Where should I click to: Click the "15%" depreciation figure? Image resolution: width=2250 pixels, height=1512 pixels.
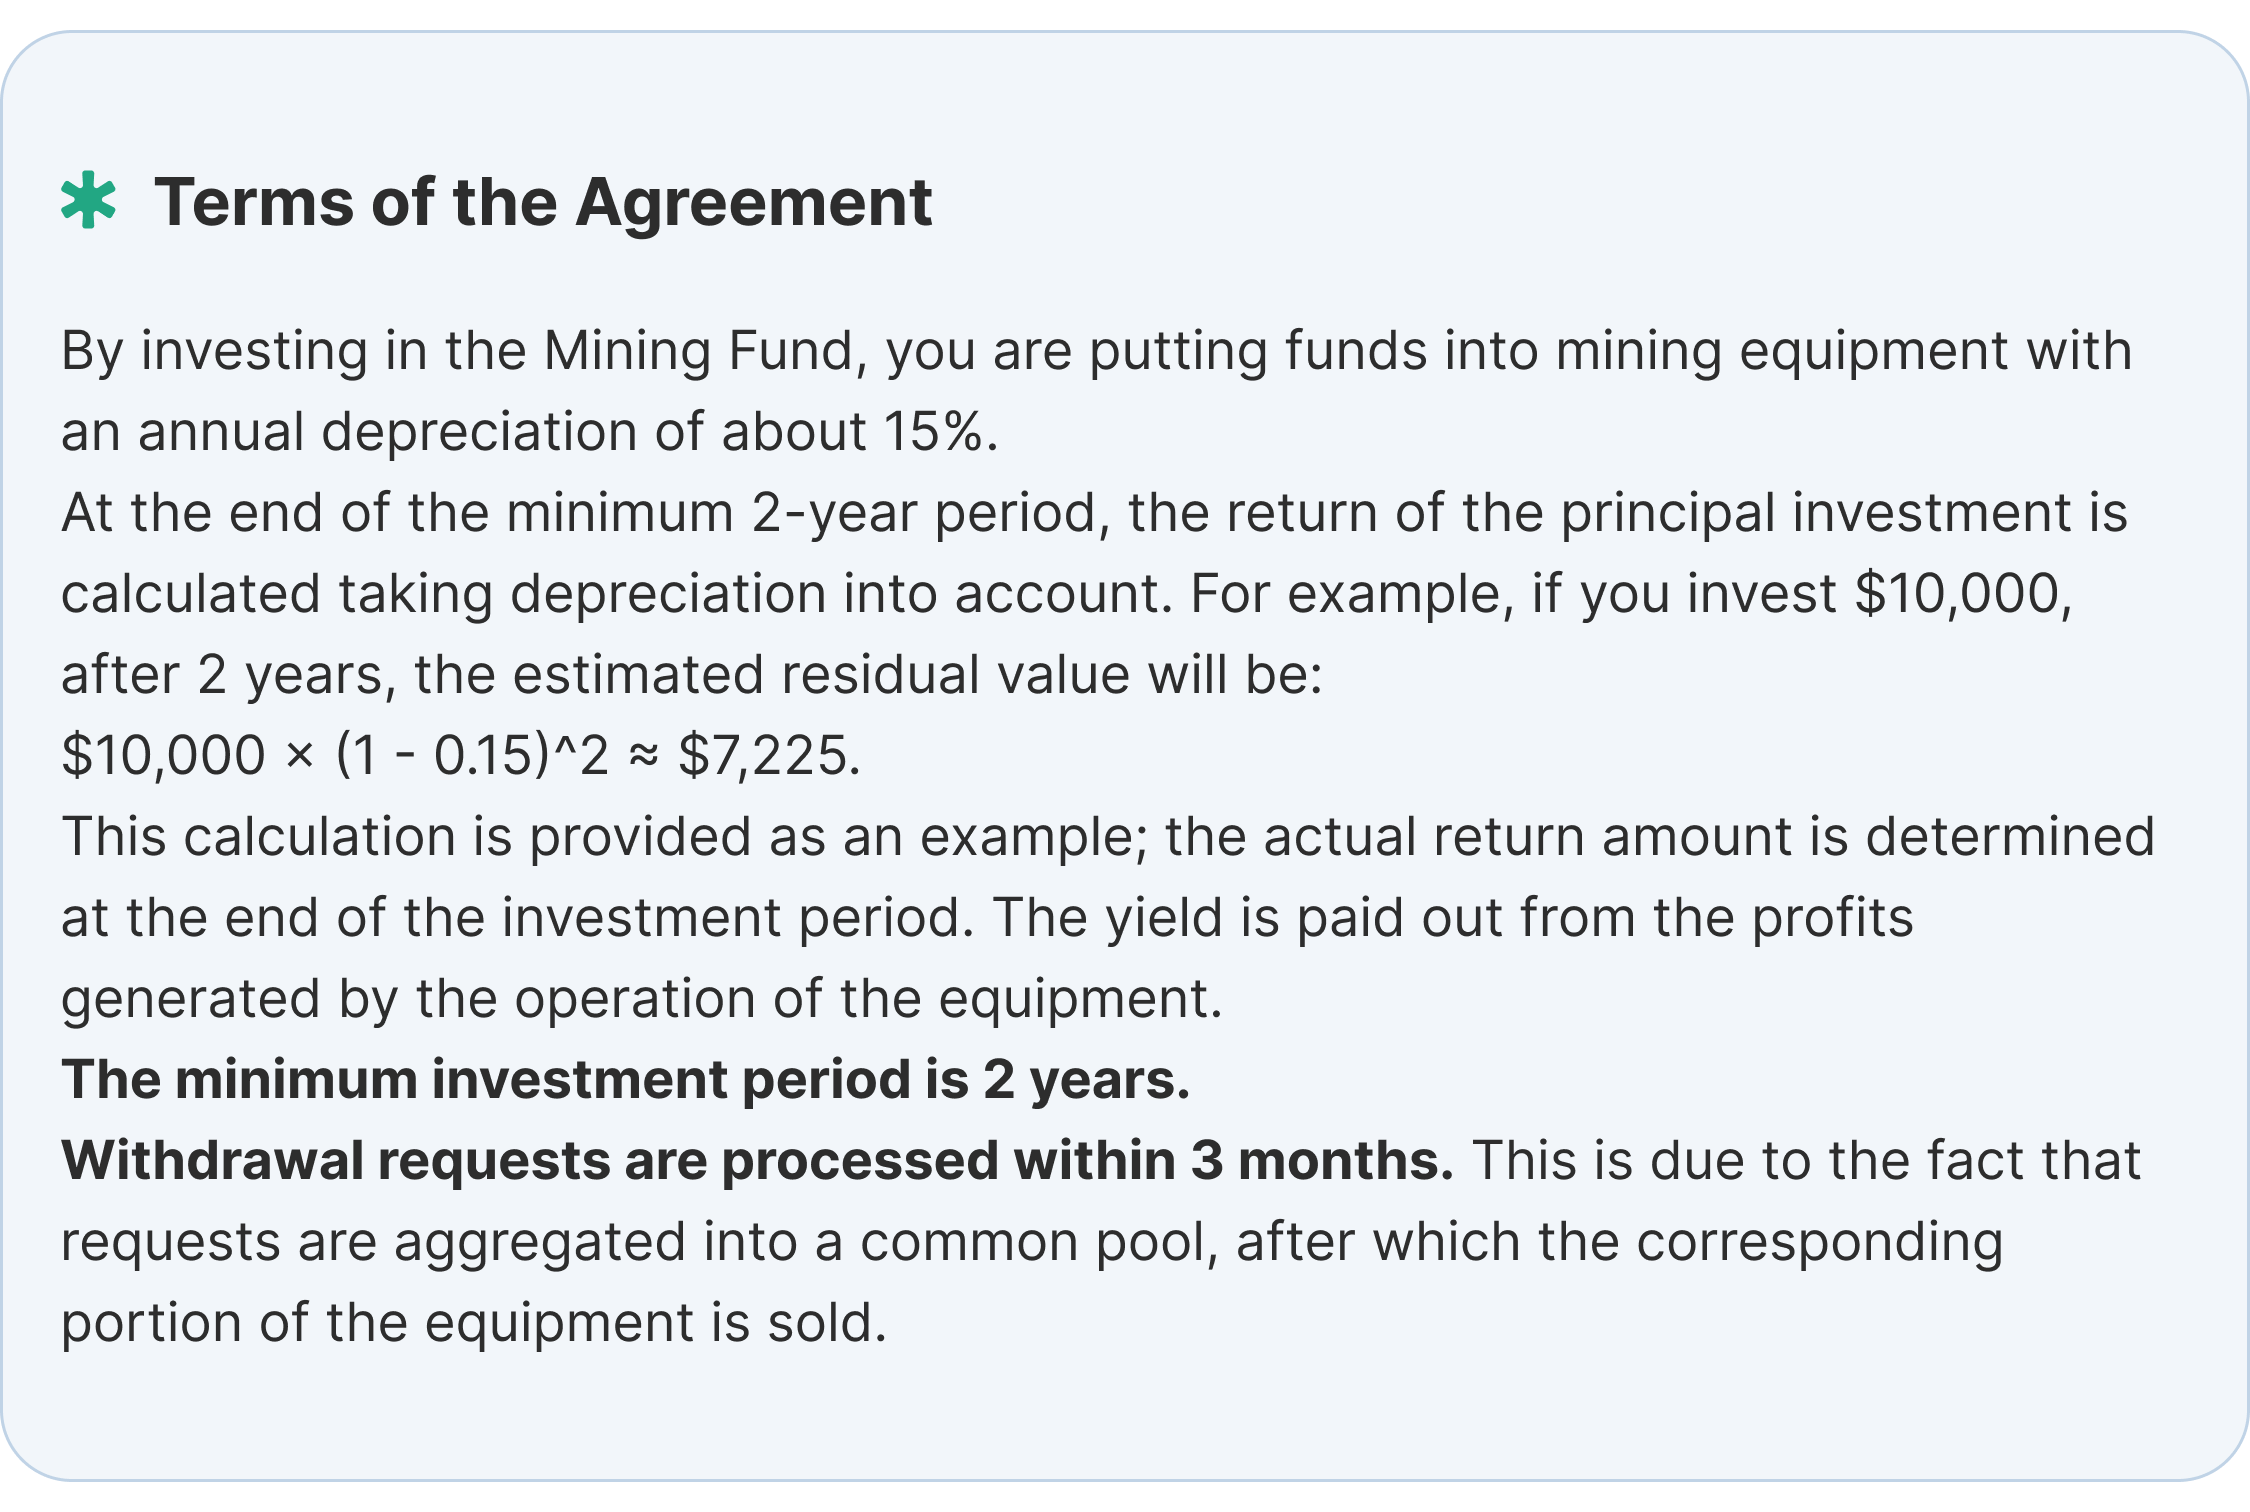pyautogui.click(x=939, y=432)
